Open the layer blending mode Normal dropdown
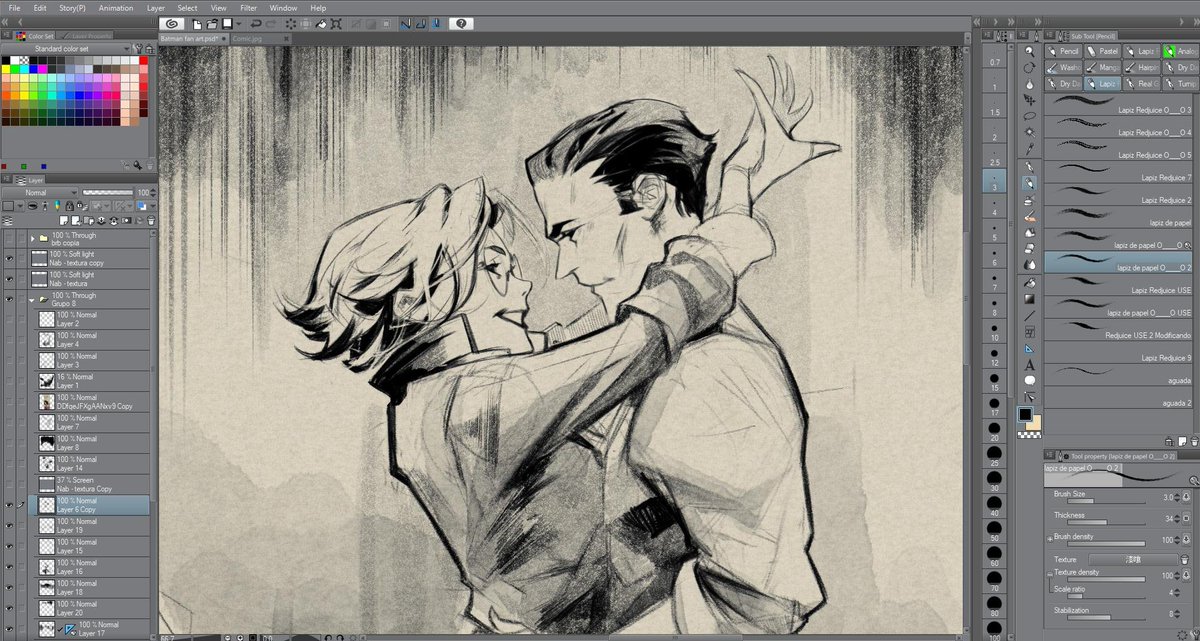The height and width of the screenshot is (641, 1200). [42, 192]
